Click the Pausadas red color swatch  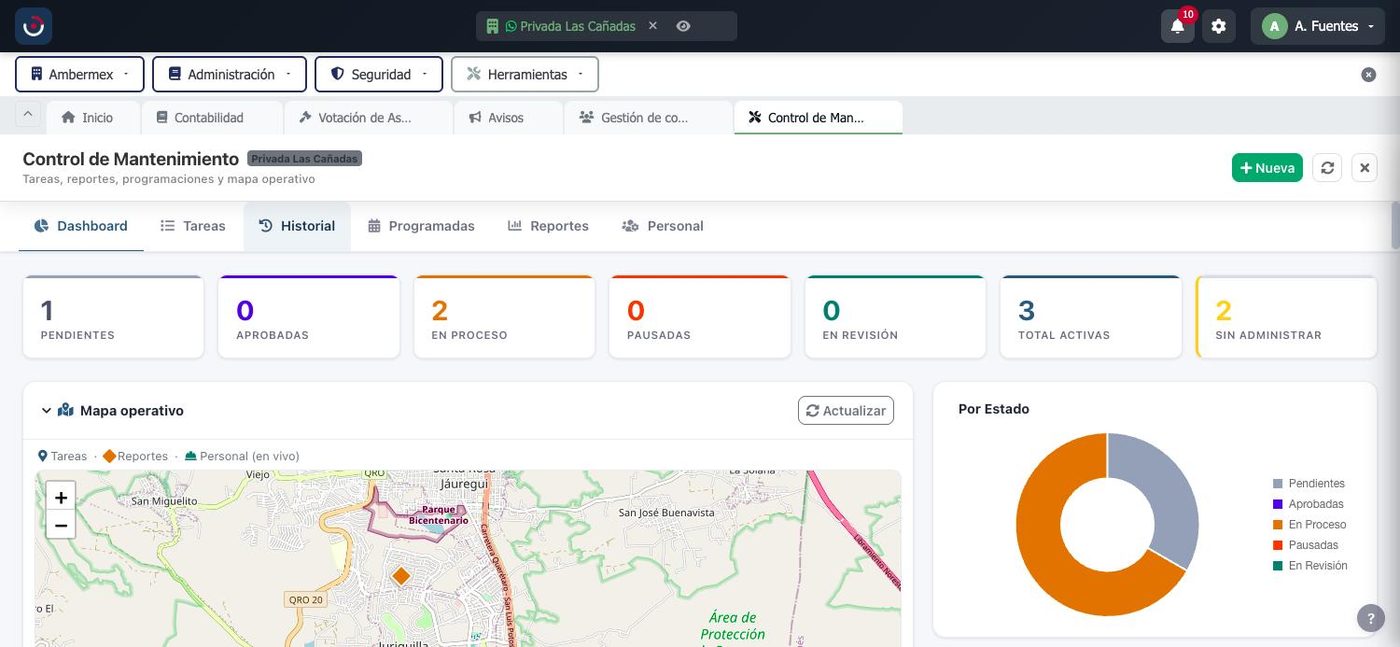(x=1277, y=546)
